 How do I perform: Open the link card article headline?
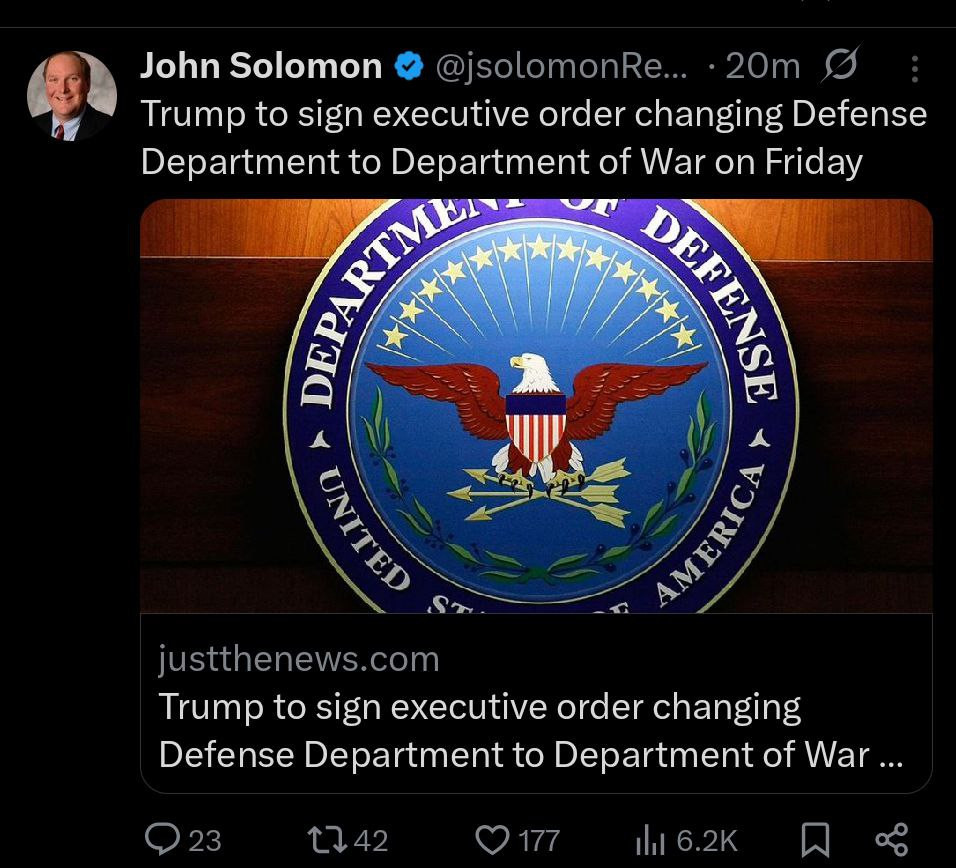(530, 731)
